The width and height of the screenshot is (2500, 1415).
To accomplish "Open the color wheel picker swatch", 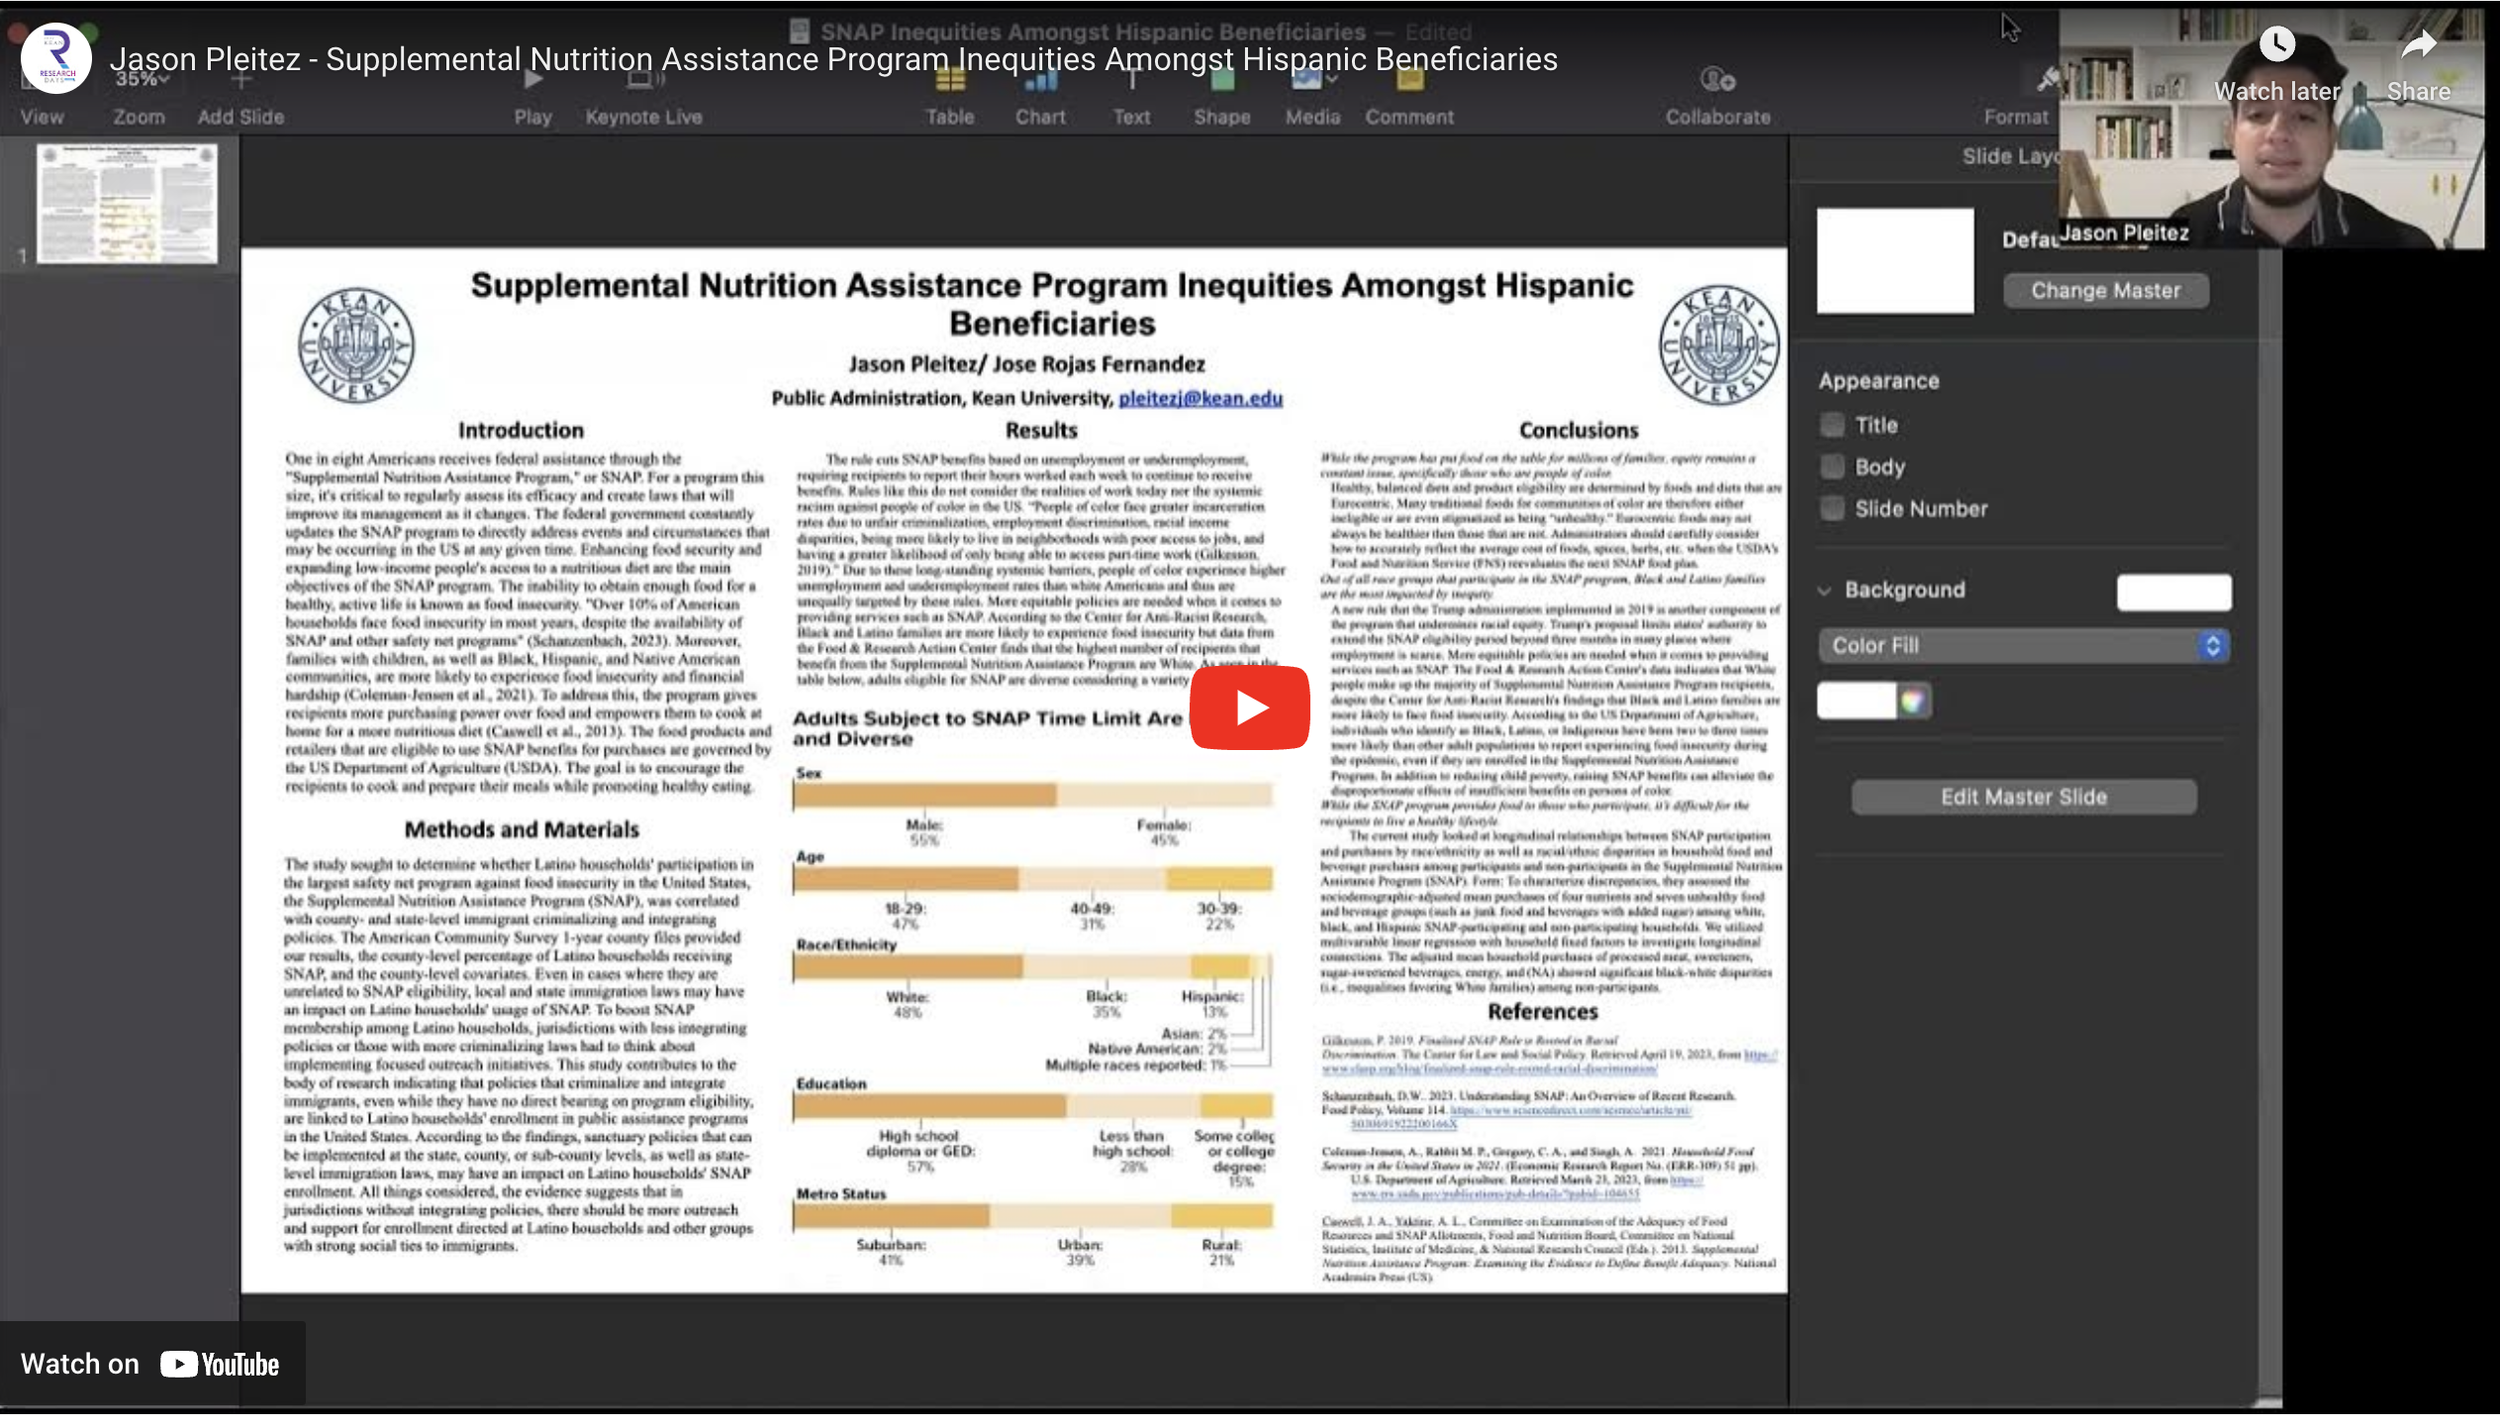I will point(1912,701).
